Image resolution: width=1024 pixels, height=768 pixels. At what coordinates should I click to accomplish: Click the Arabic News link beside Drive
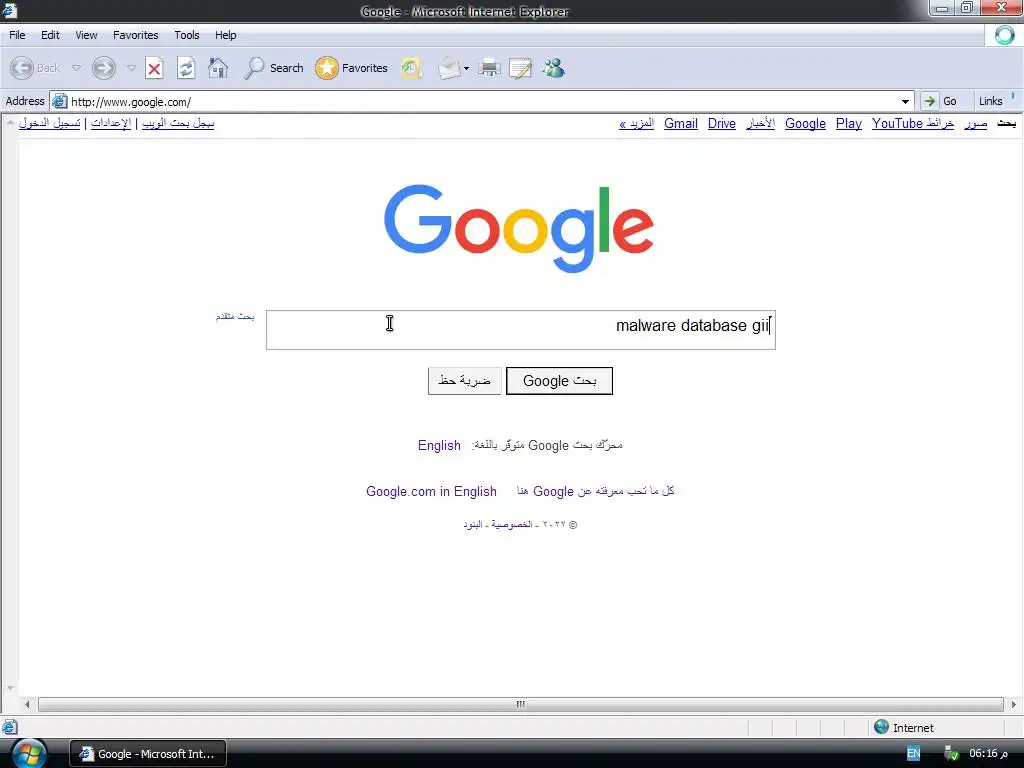761,123
